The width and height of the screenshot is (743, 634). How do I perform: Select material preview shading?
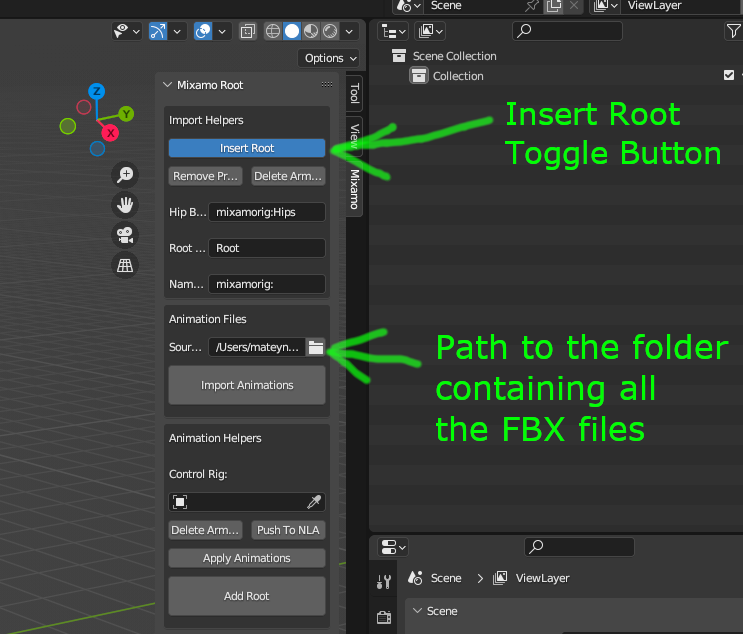tap(311, 31)
